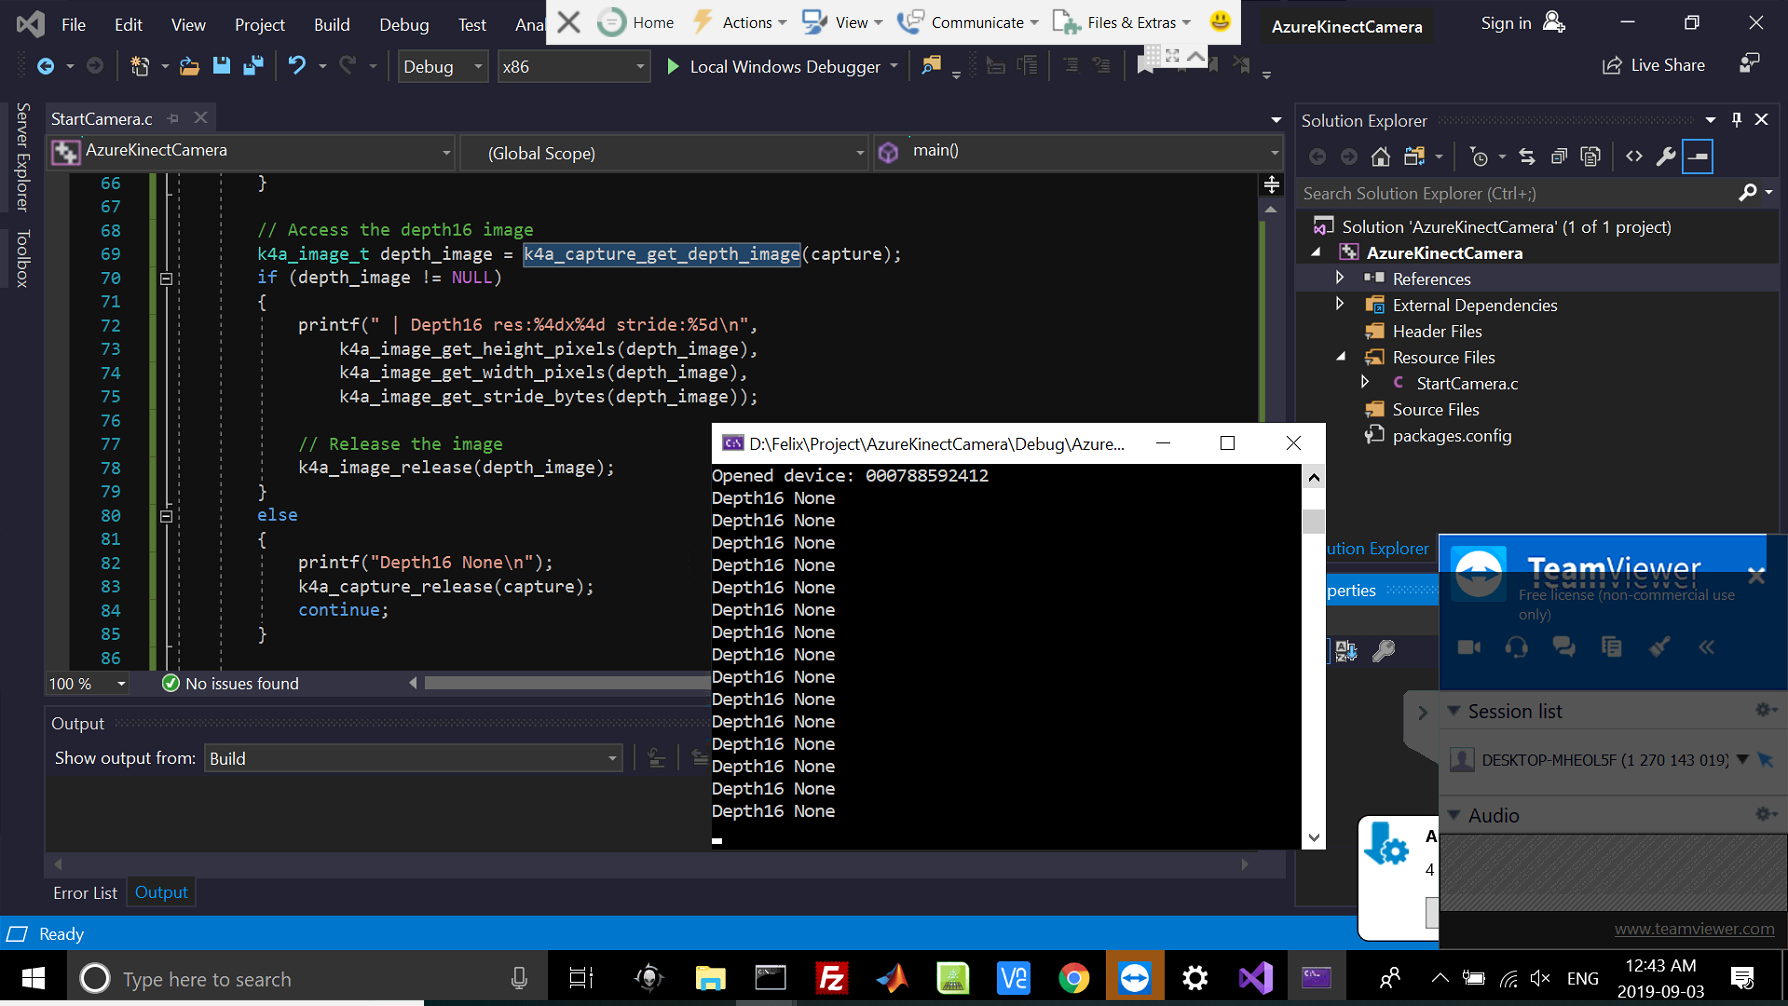The height and width of the screenshot is (1006, 1788).
Task: Open Solution Explorer Properties via wrench icon
Action: click(x=1666, y=156)
